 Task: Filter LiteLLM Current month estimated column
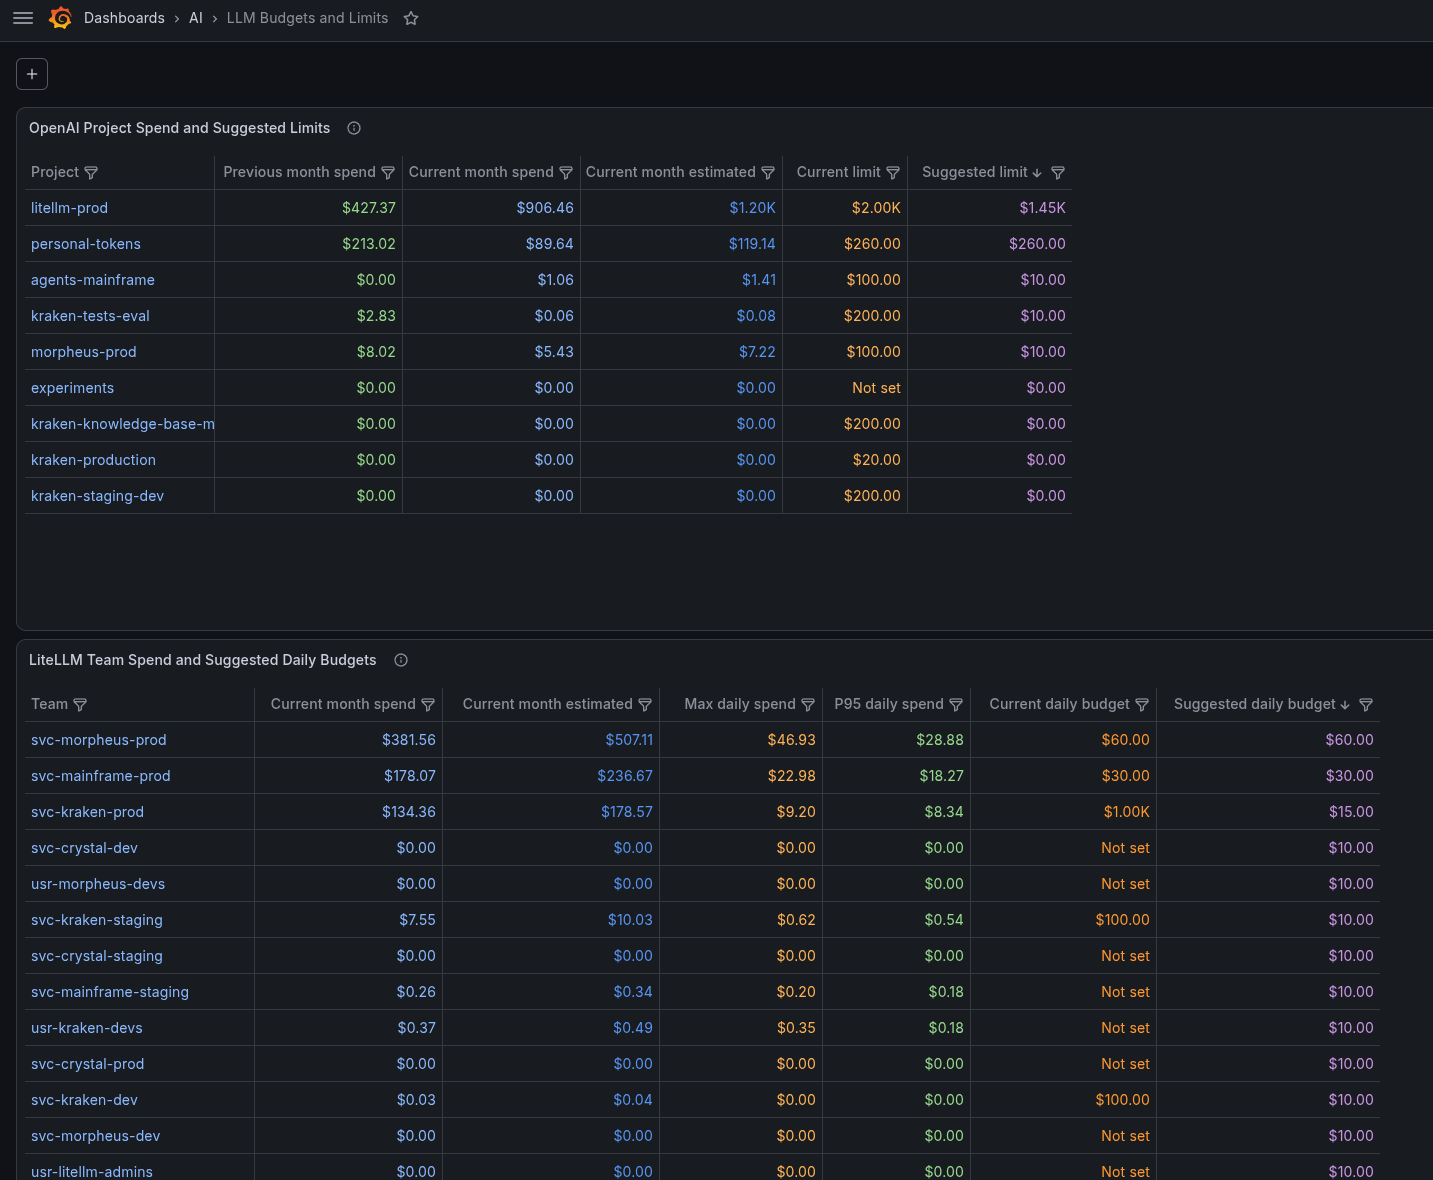click(x=645, y=705)
